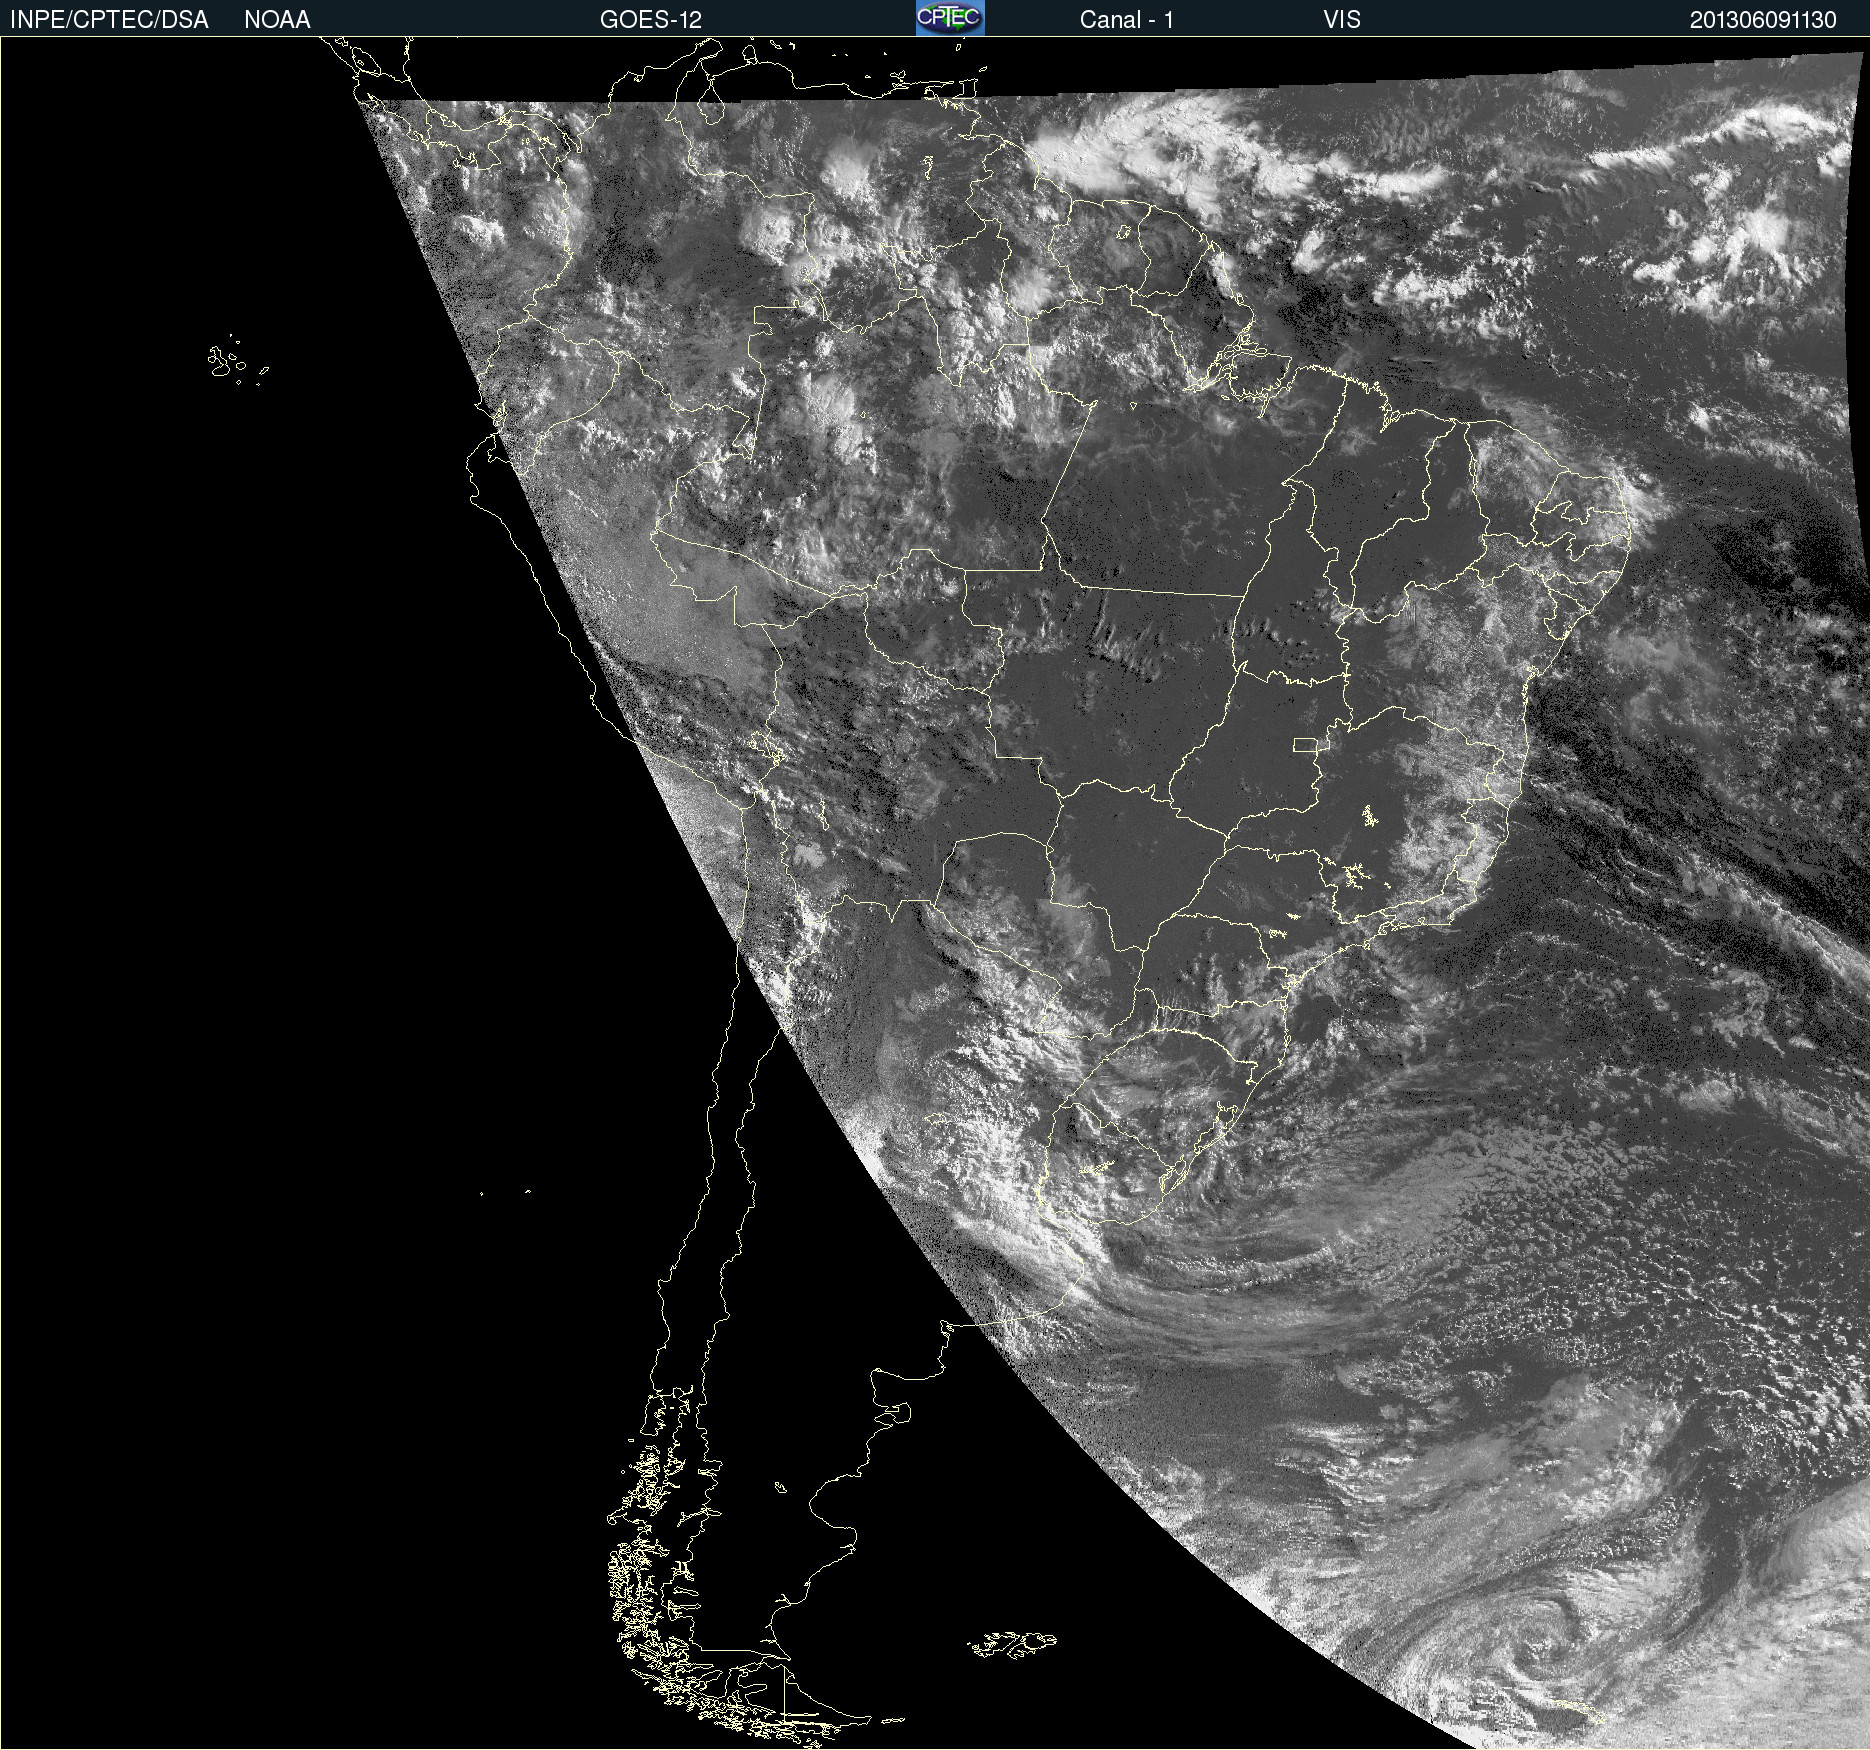
Task: Select the INPE/CPTEC/DSA header text
Action: coord(109,20)
